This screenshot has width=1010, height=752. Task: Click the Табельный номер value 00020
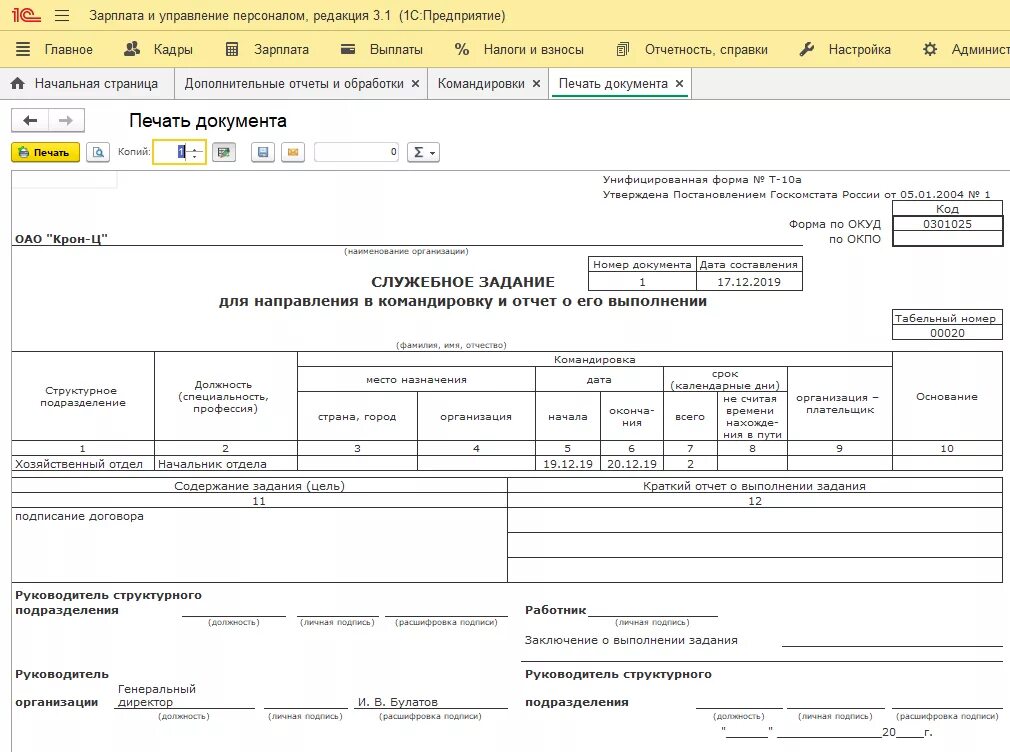(947, 333)
